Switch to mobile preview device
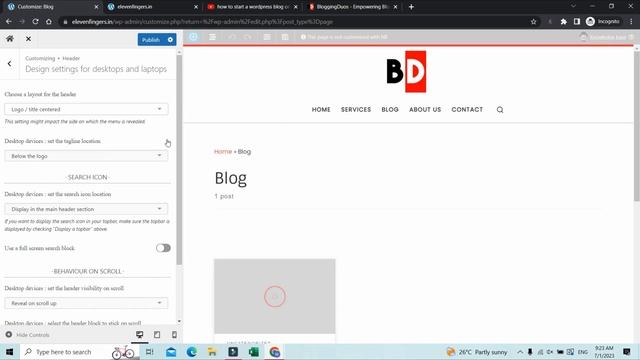The height and width of the screenshot is (360, 640). pos(174,335)
